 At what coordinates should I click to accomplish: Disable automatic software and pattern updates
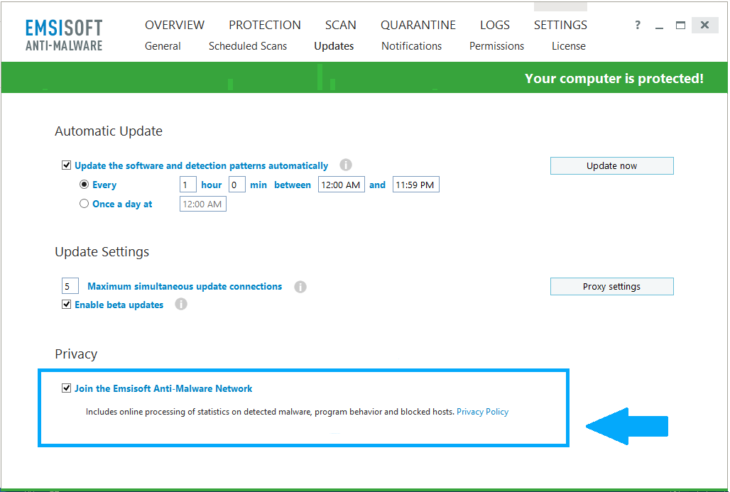coord(67,166)
